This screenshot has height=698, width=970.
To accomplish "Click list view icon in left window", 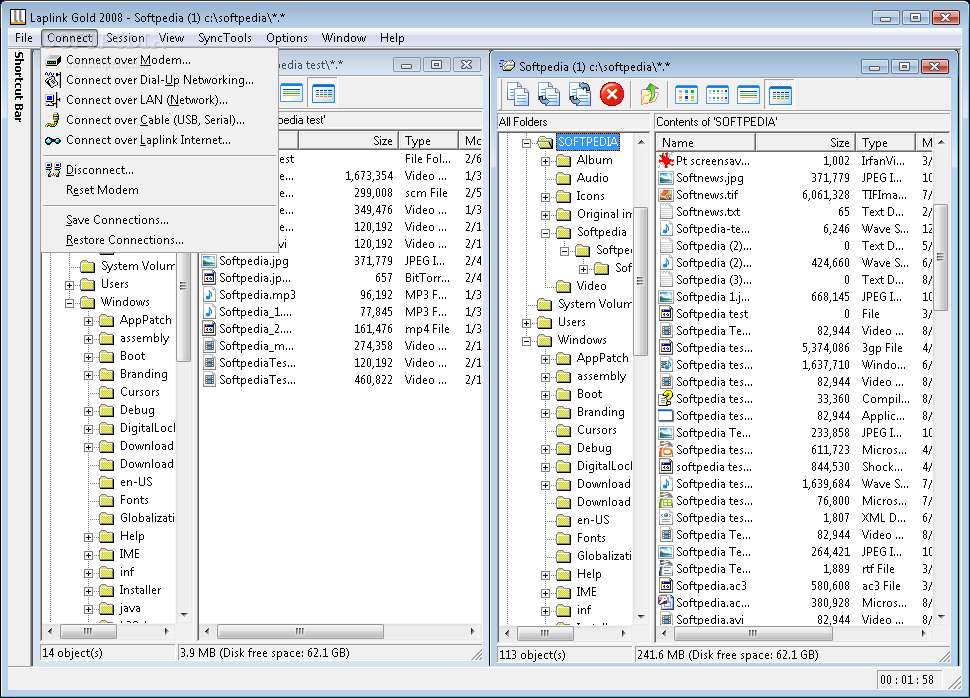I will coord(292,93).
